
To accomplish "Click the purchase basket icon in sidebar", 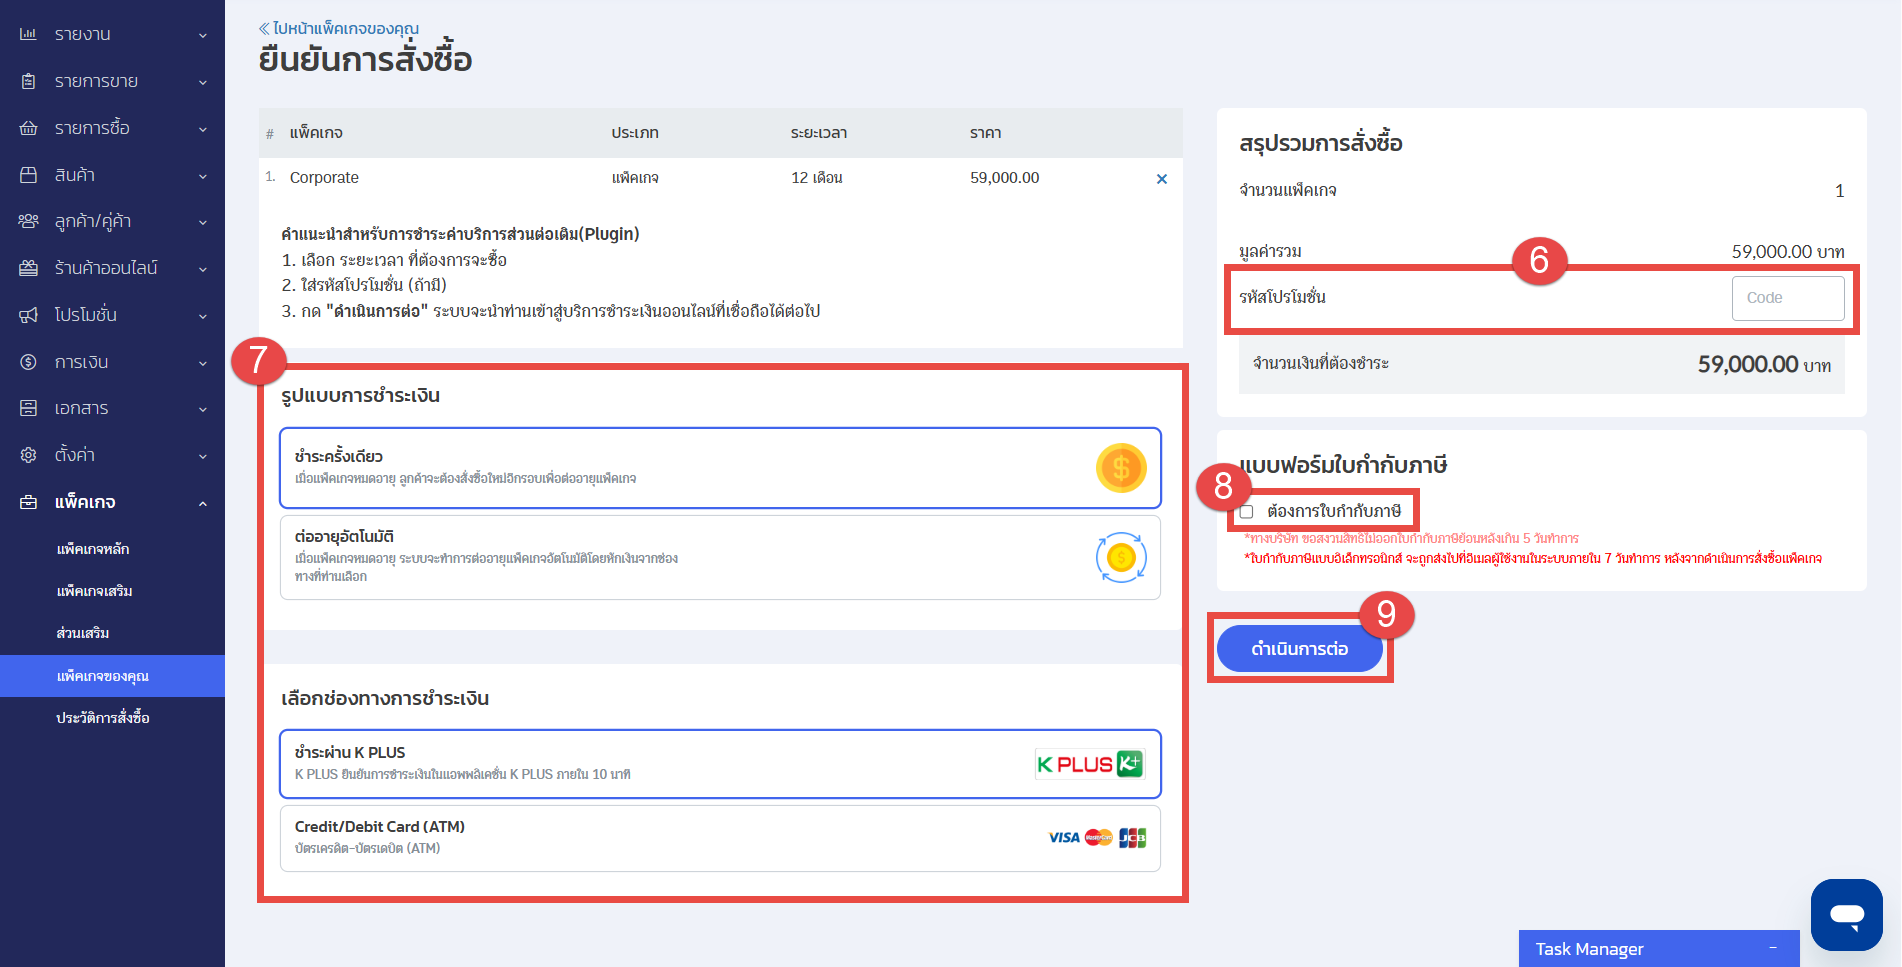I will click(x=28, y=128).
